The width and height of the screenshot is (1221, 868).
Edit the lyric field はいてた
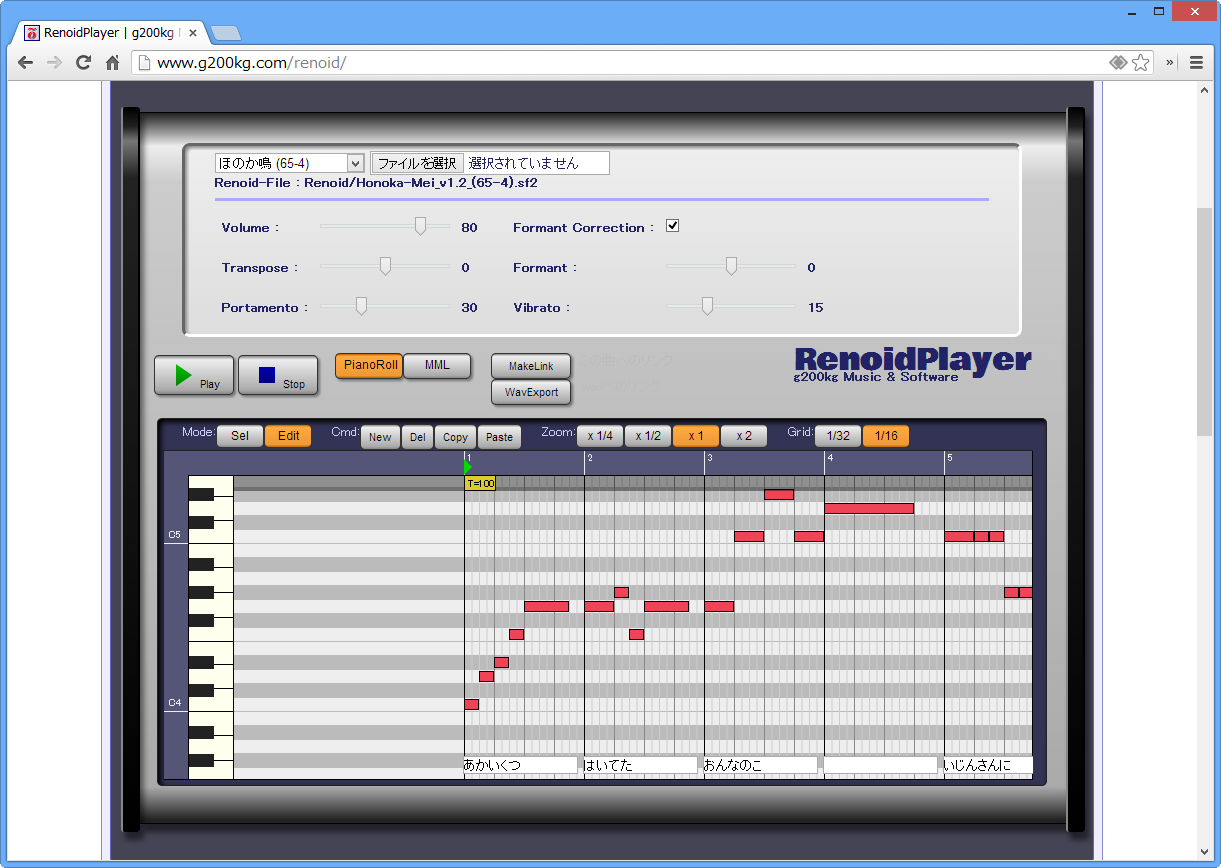click(640, 765)
